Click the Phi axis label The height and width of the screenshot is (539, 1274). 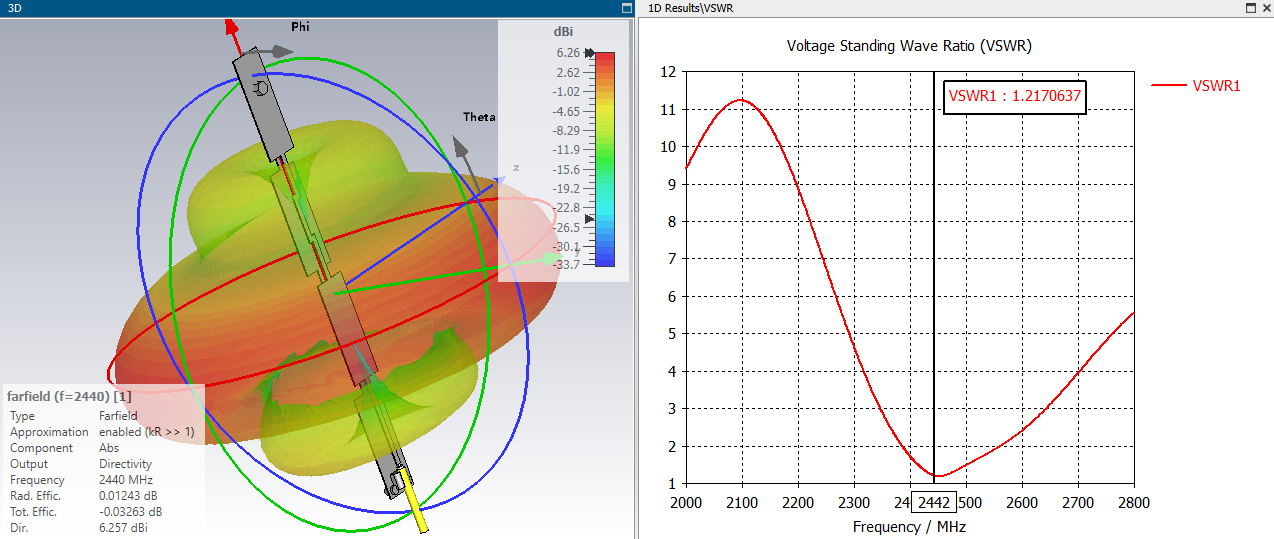tap(300, 27)
